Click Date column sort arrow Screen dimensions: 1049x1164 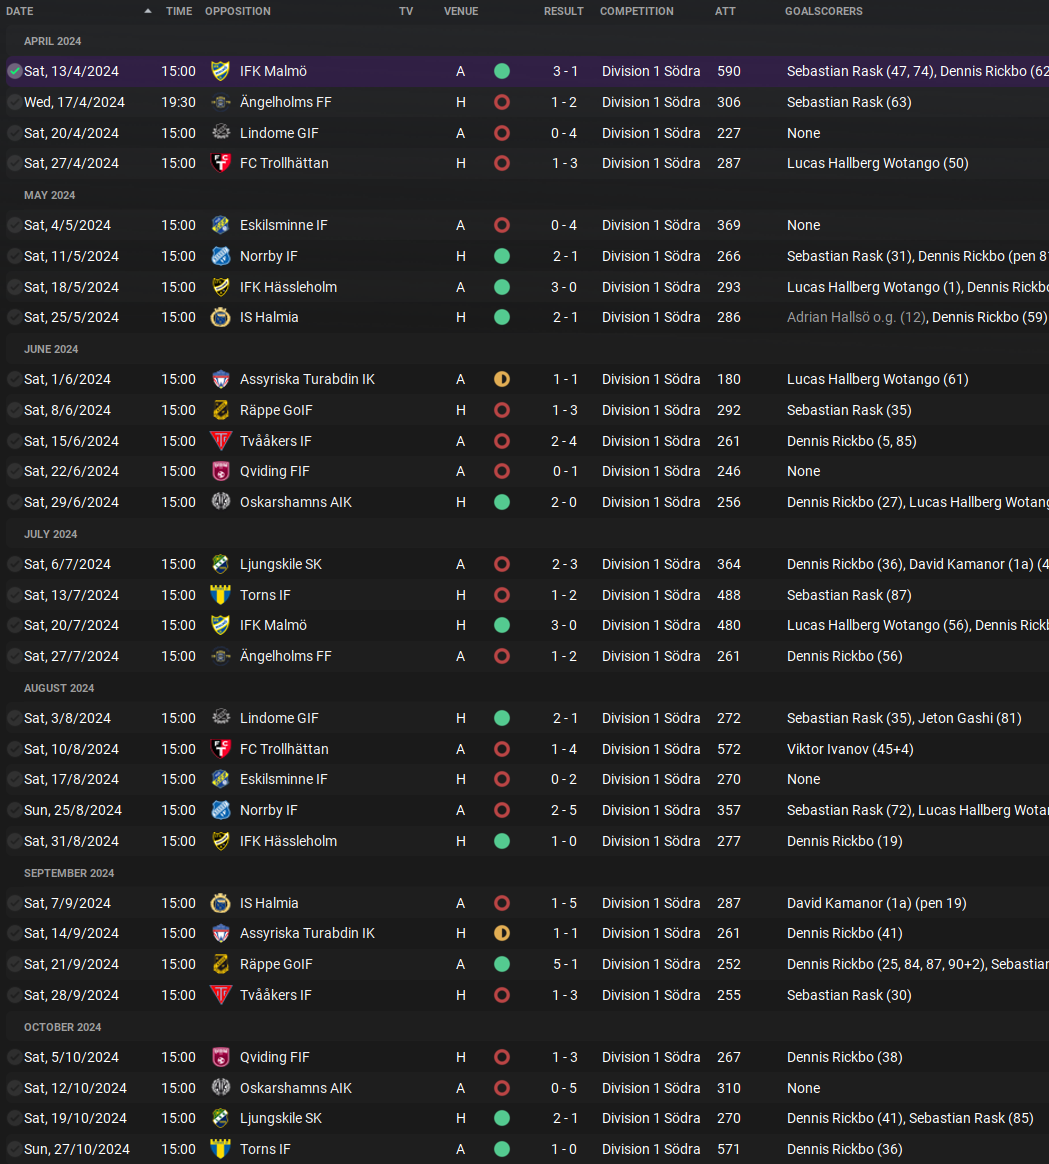148,11
